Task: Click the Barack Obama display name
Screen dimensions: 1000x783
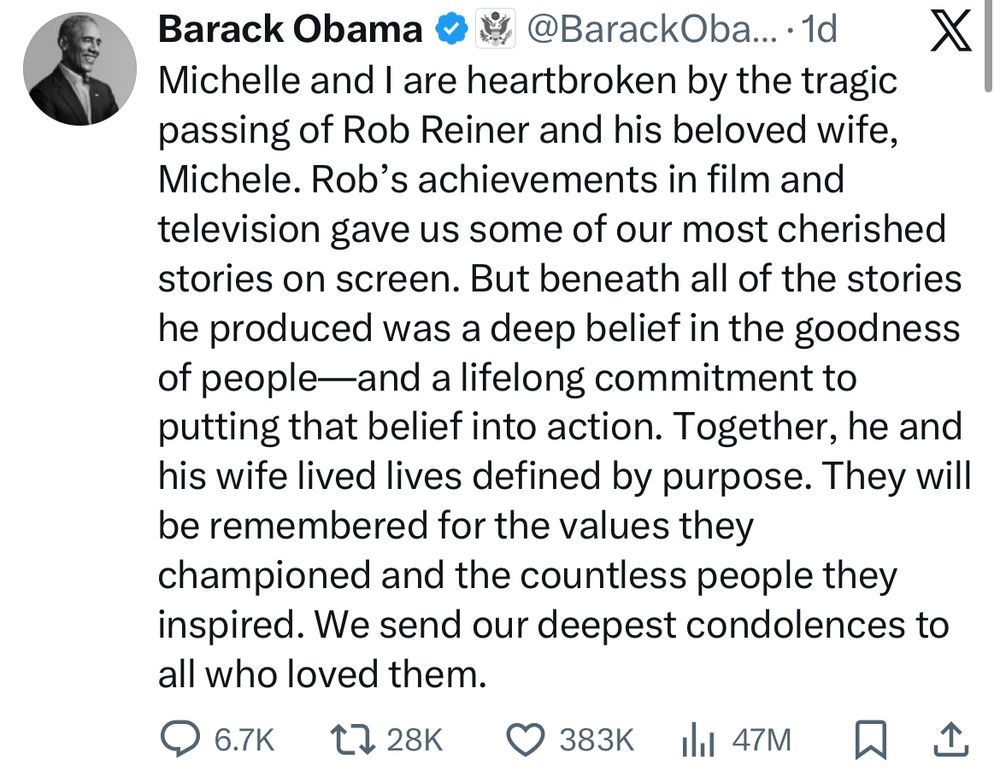Action: pos(291,31)
